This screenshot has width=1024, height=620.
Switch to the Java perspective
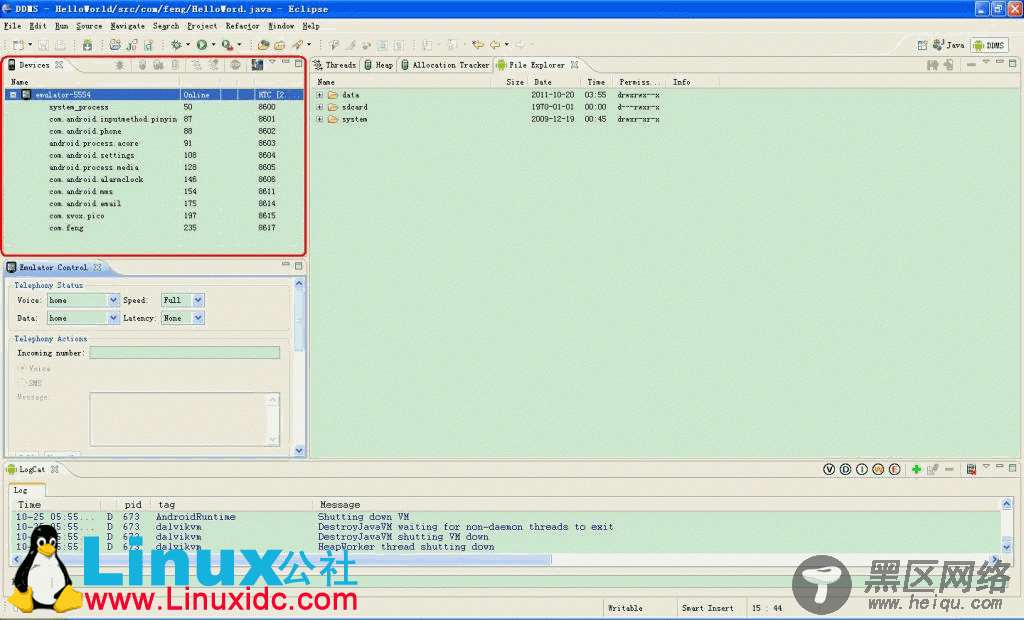point(949,45)
